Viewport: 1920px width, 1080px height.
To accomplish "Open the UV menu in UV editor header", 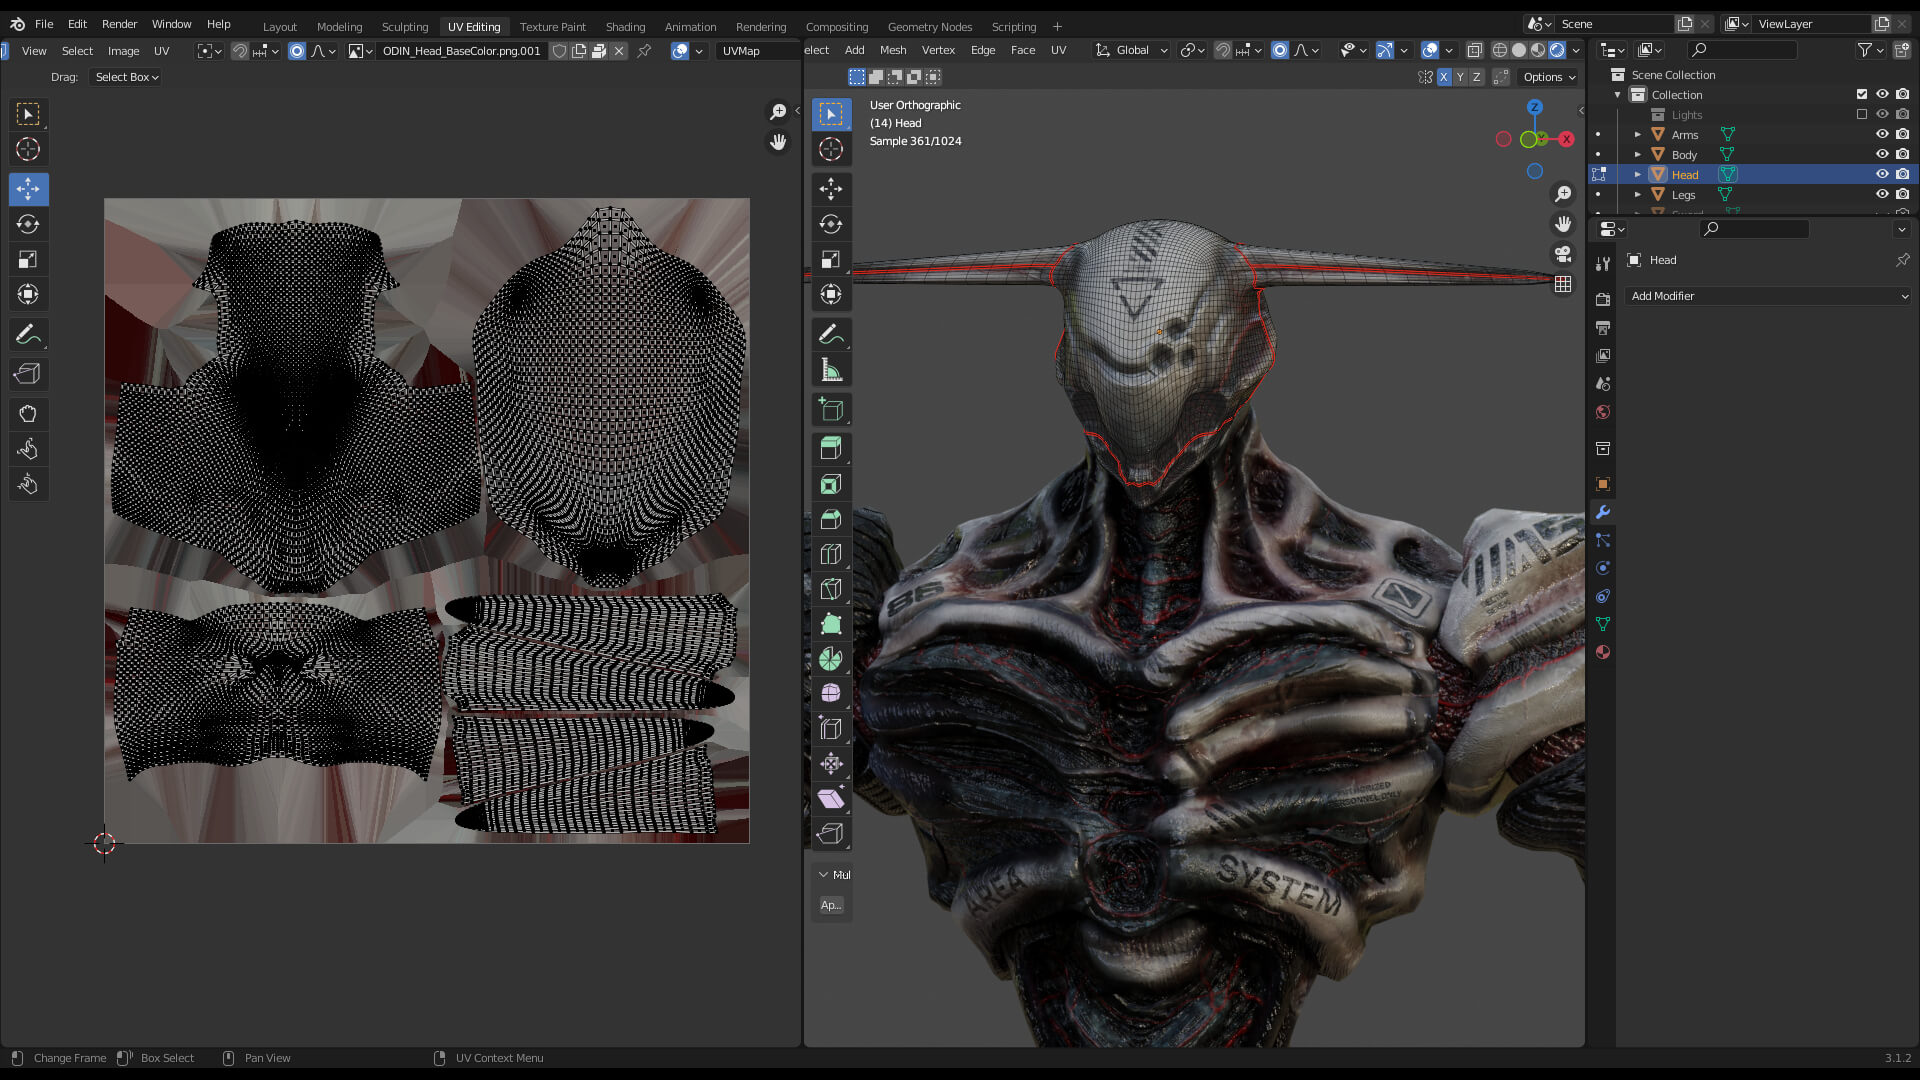I will pos(161,51).
